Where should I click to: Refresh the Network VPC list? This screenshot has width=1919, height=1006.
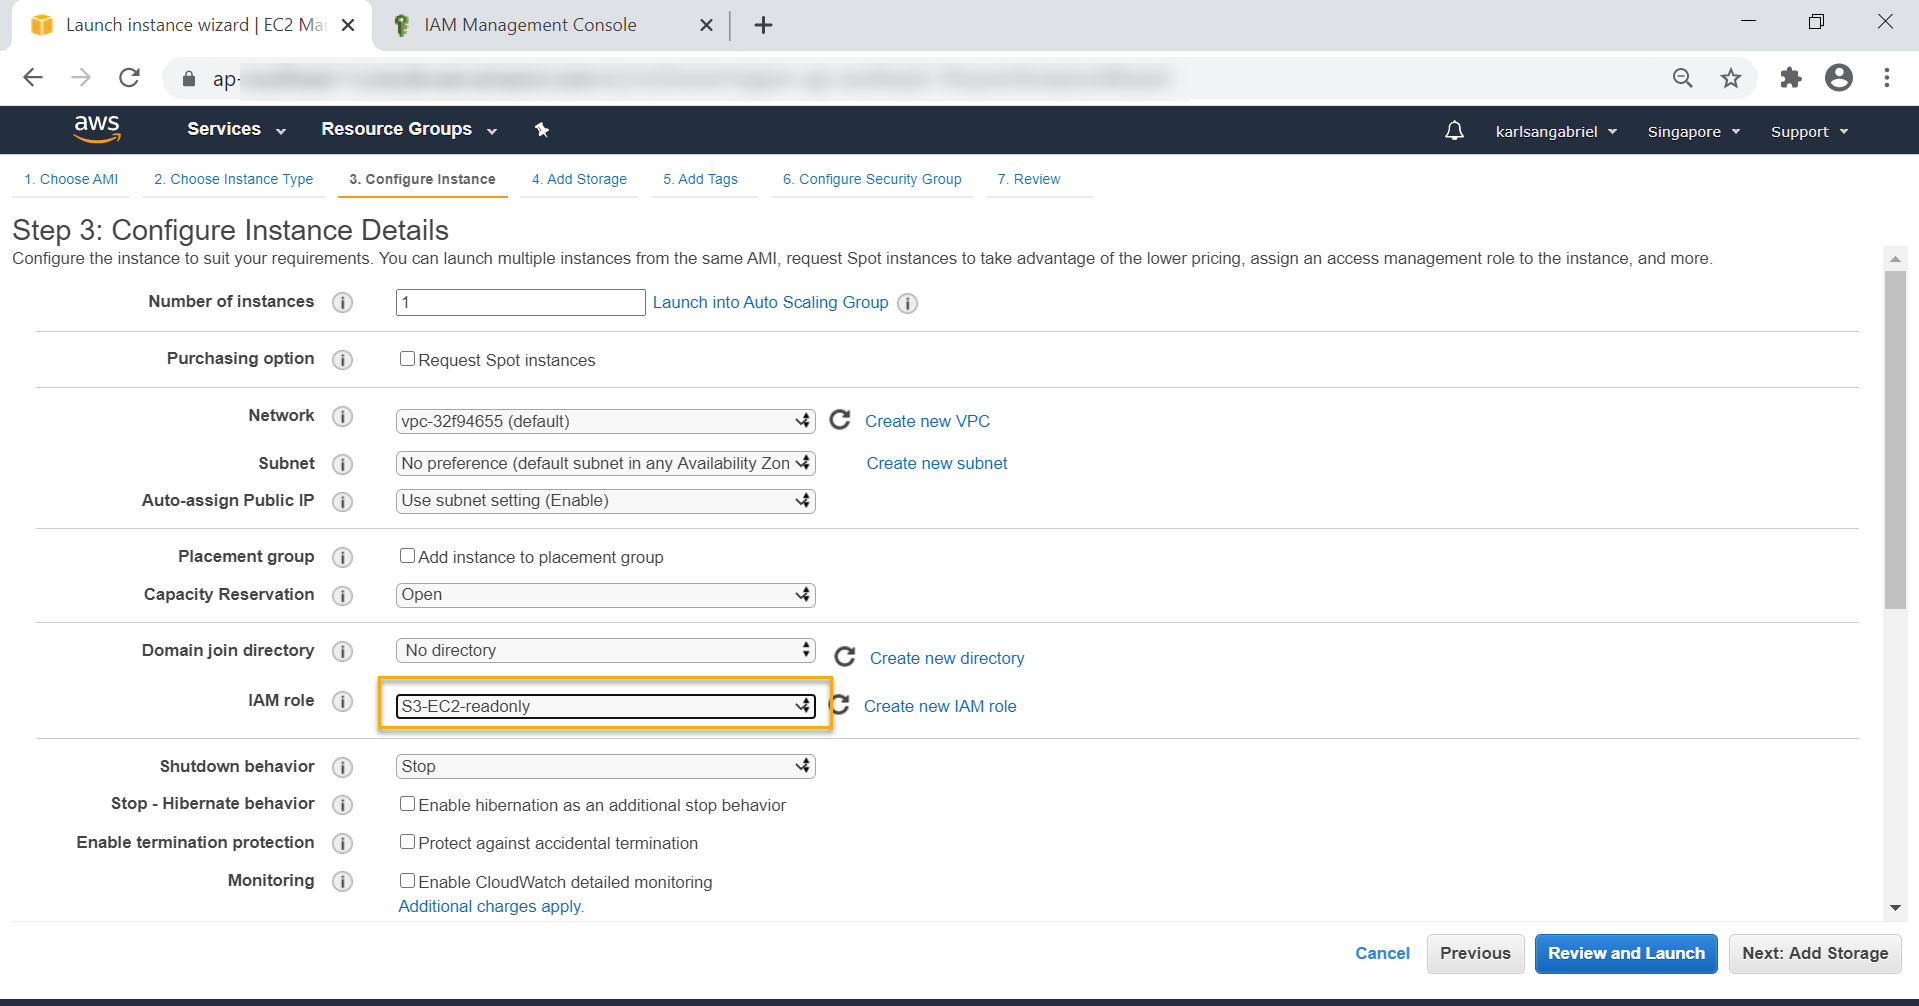coord(840,420)
